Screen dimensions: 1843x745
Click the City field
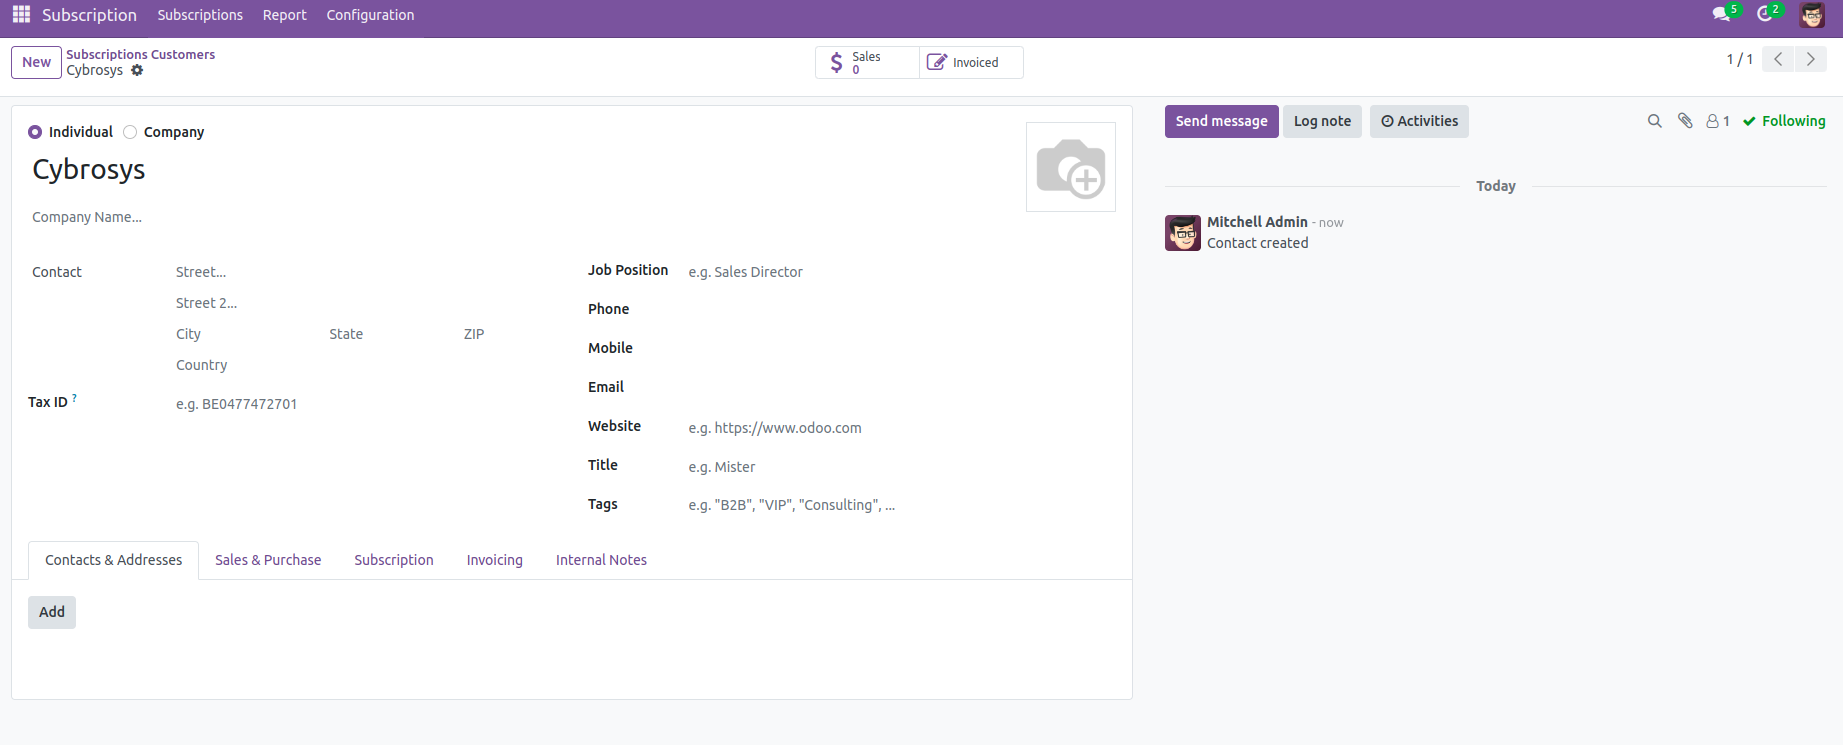[247, 334]
